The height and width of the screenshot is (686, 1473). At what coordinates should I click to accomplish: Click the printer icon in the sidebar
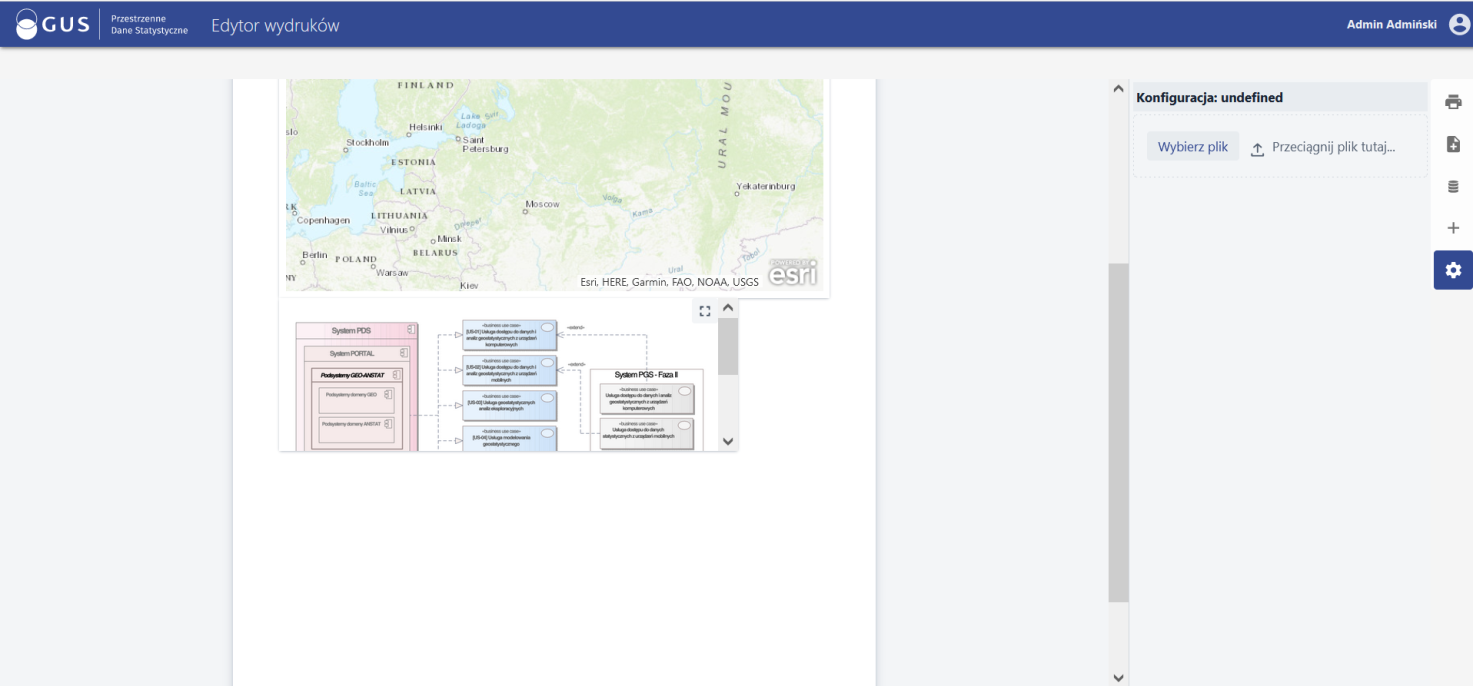[x=1453, y=102]
